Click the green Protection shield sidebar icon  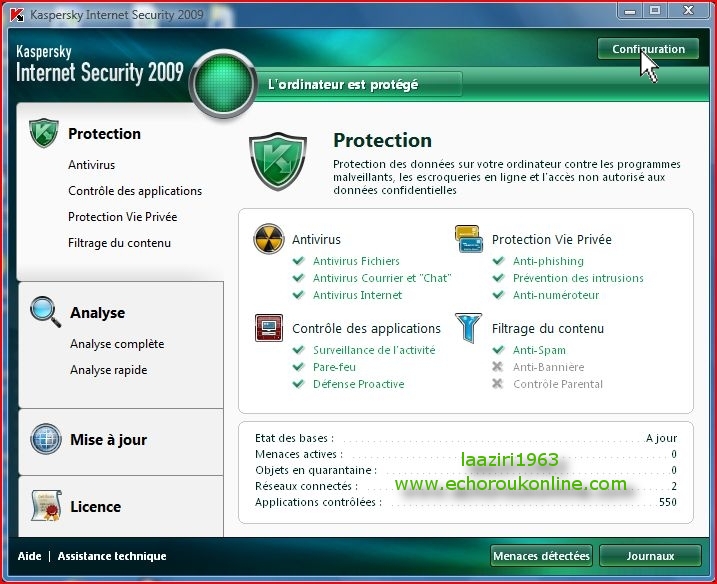[x=44, y=133]
